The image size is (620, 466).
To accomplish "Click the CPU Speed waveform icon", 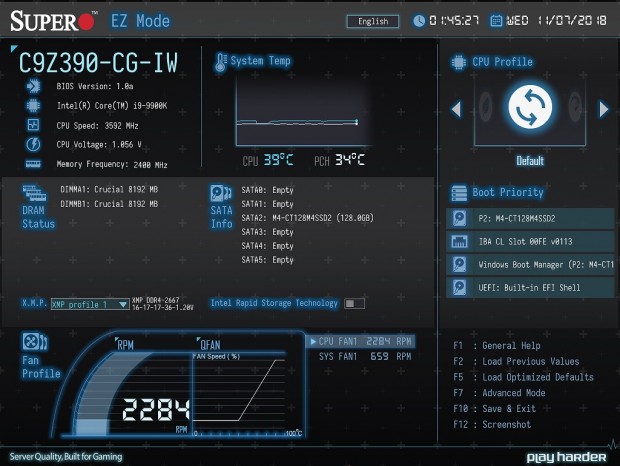I will pos(33,125).
